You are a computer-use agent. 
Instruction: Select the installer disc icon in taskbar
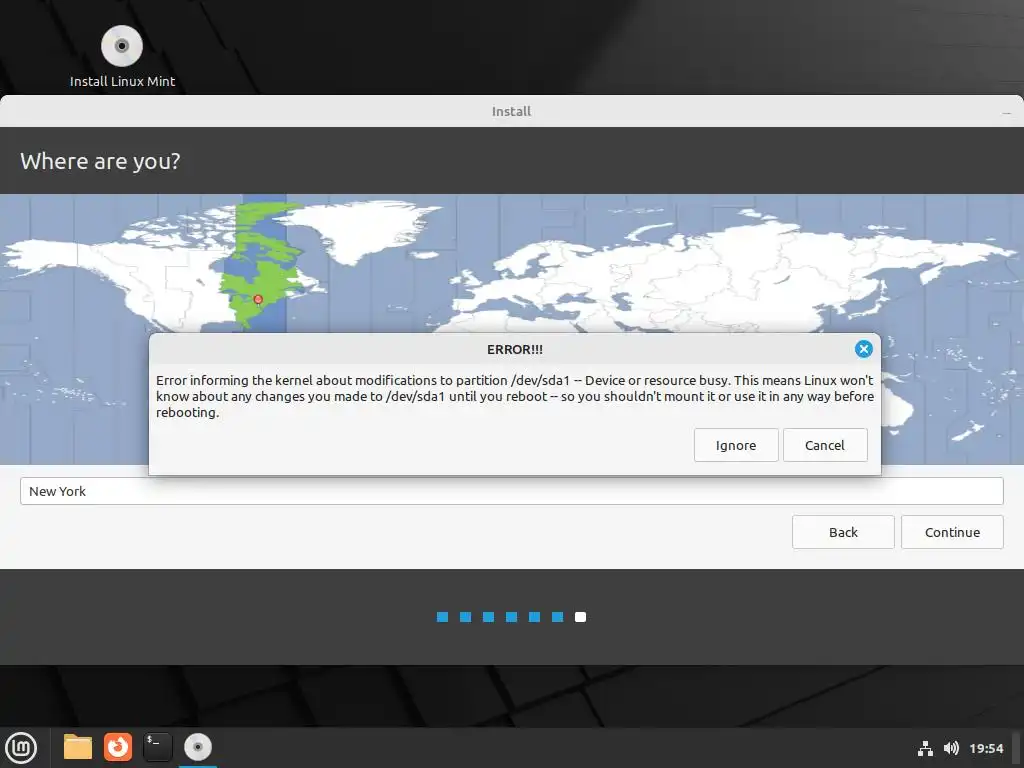(197, 747)
